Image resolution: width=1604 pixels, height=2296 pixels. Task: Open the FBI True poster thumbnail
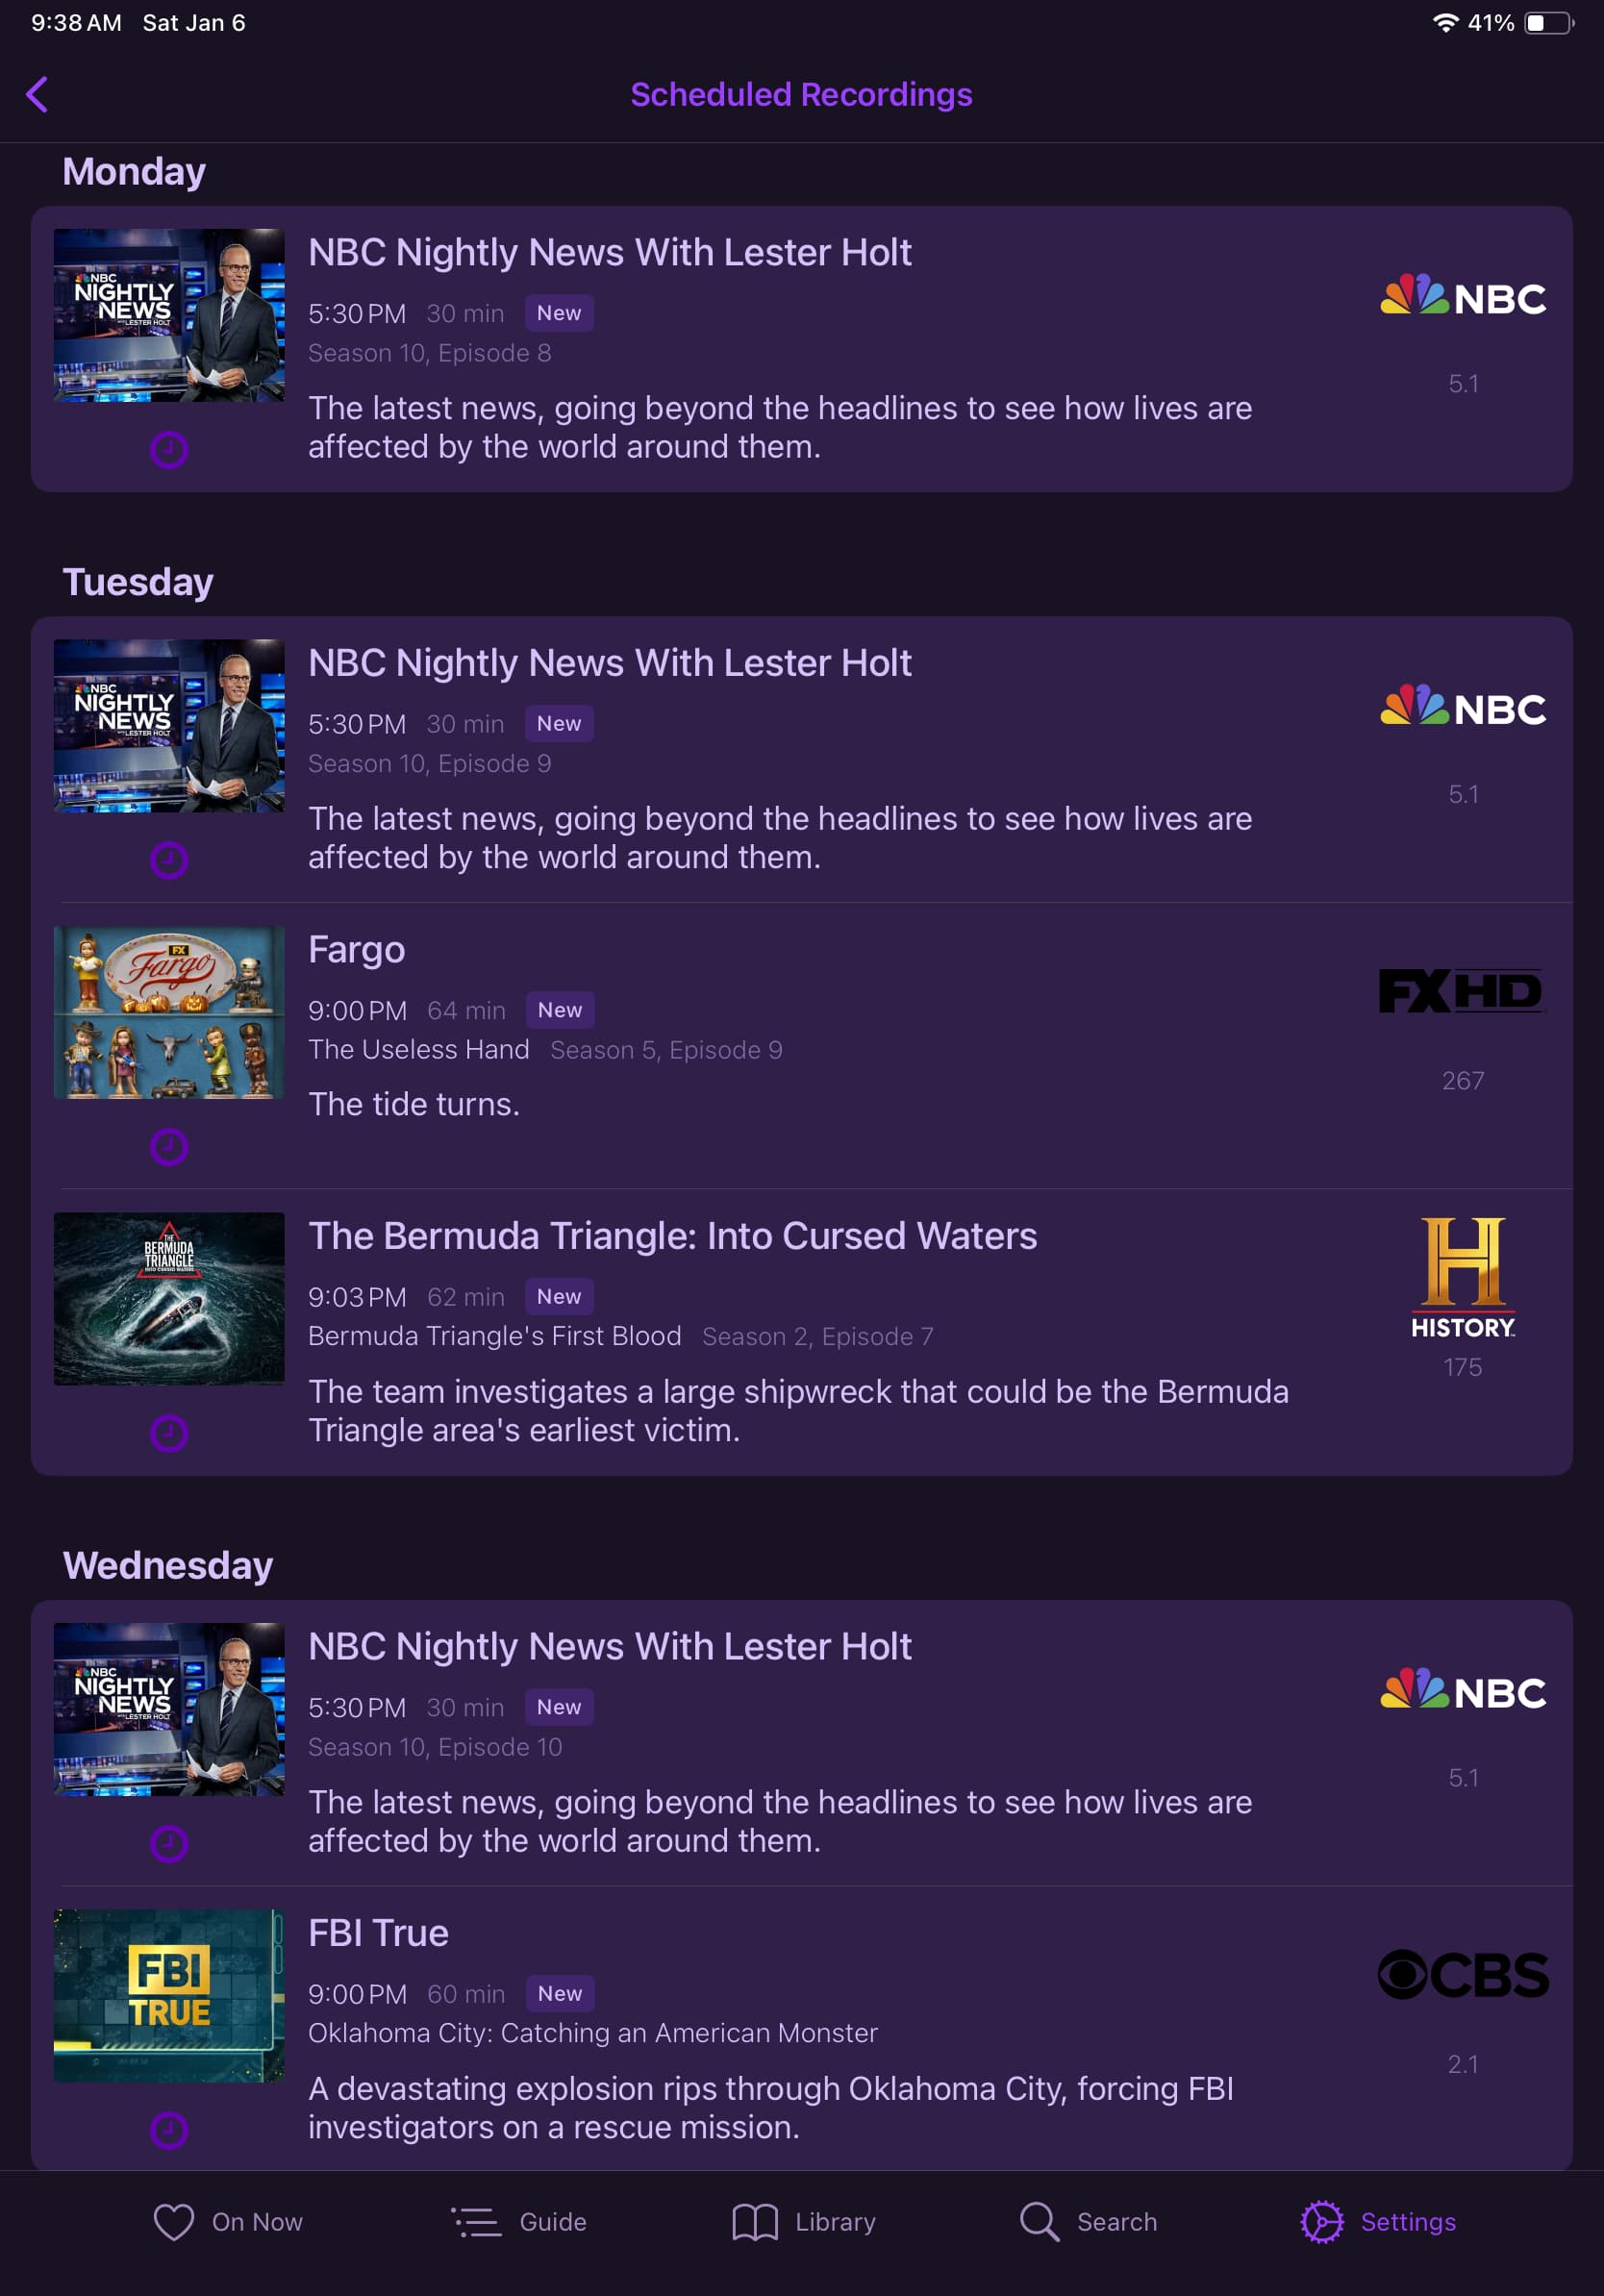pyautogui.click(x=169, y=1995)
